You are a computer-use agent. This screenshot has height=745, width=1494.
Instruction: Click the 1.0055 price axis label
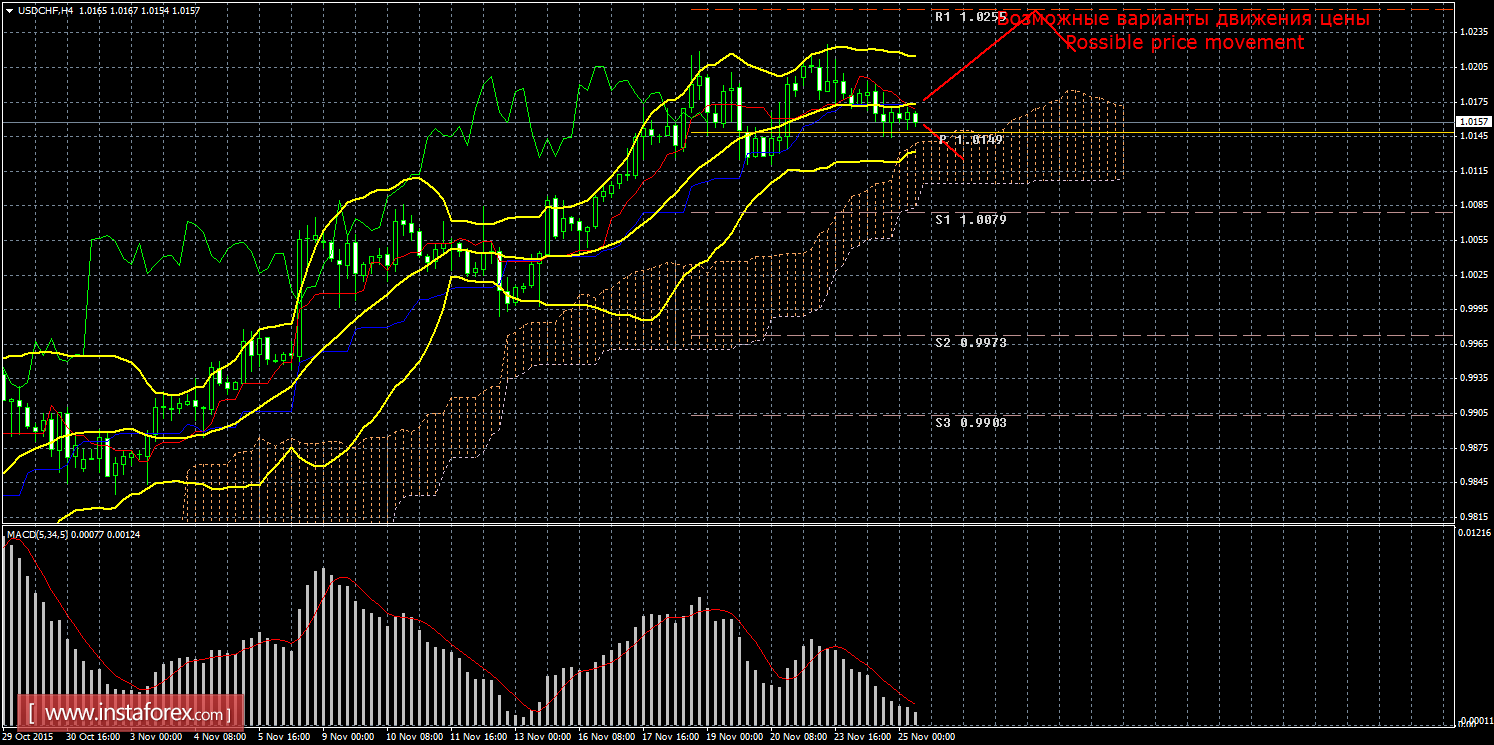(1474, 240)
